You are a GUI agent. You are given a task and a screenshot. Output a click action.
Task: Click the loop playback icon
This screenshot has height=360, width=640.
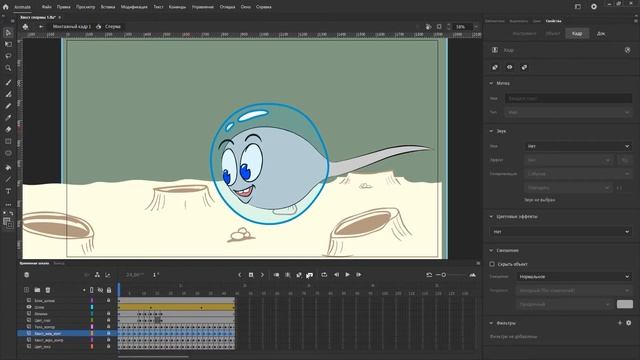coord(324,275)
